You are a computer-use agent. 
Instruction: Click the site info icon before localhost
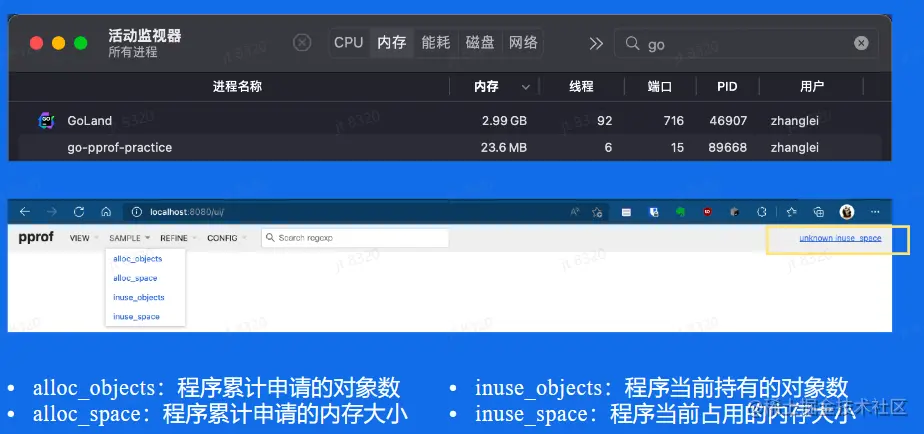137,212
